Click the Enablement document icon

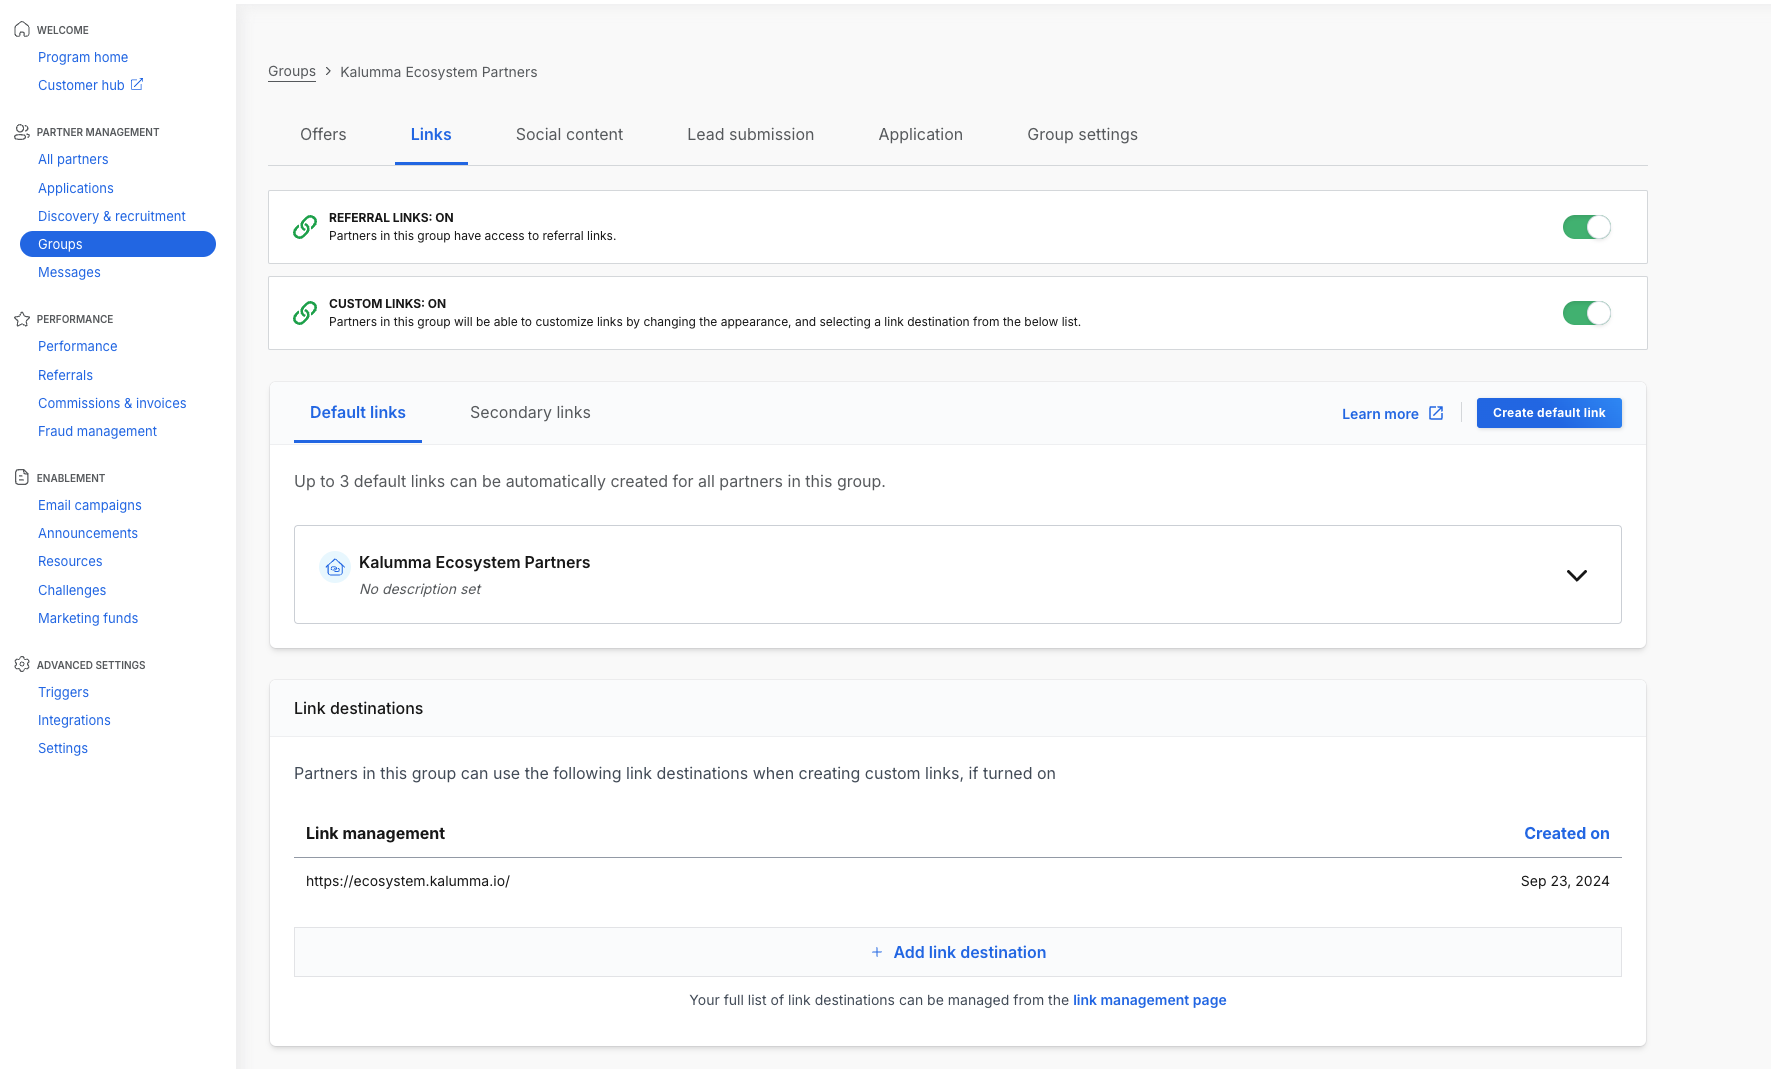[x=22, y=478]
